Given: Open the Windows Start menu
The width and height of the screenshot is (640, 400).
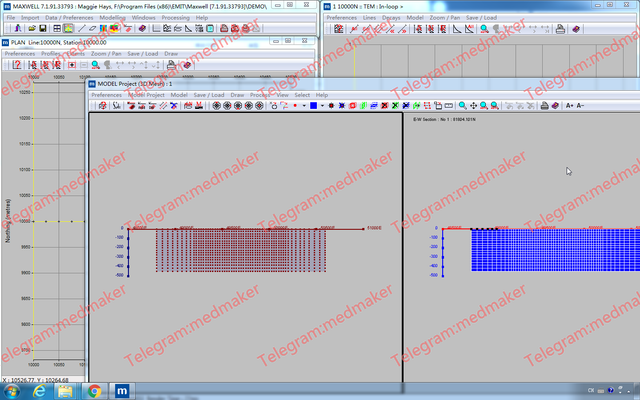Looking at the screenshot, I should pyautogui.click(x=11, y=391).
